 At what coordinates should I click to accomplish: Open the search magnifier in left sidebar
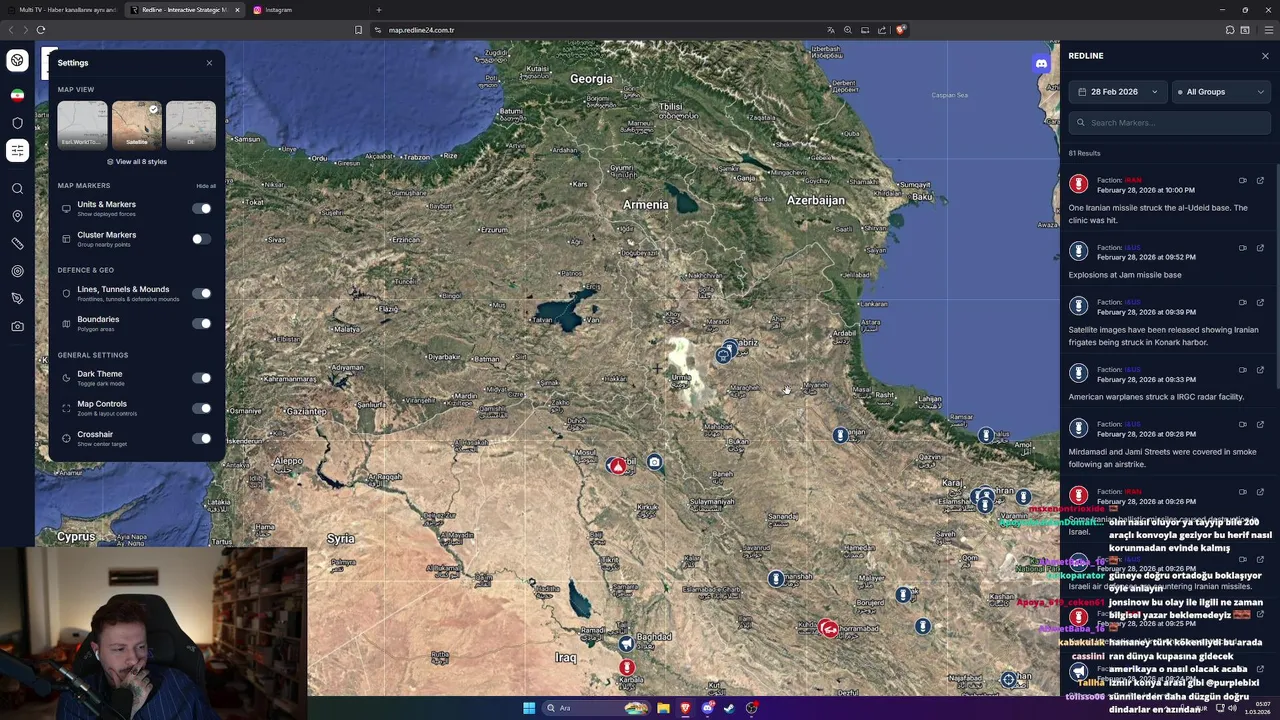(x=17, y=188)
